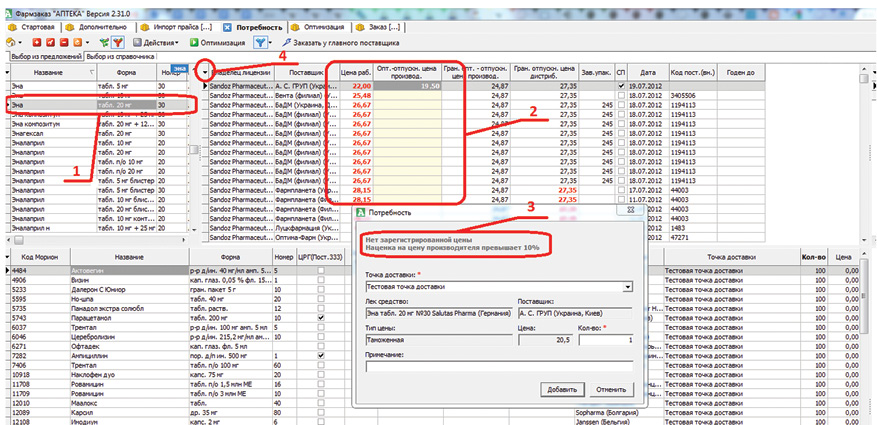This screenshot has width=877, height=425.
Task: Toggle СП checkbox for 19.07.2012 row
Action: coord(621,86)
